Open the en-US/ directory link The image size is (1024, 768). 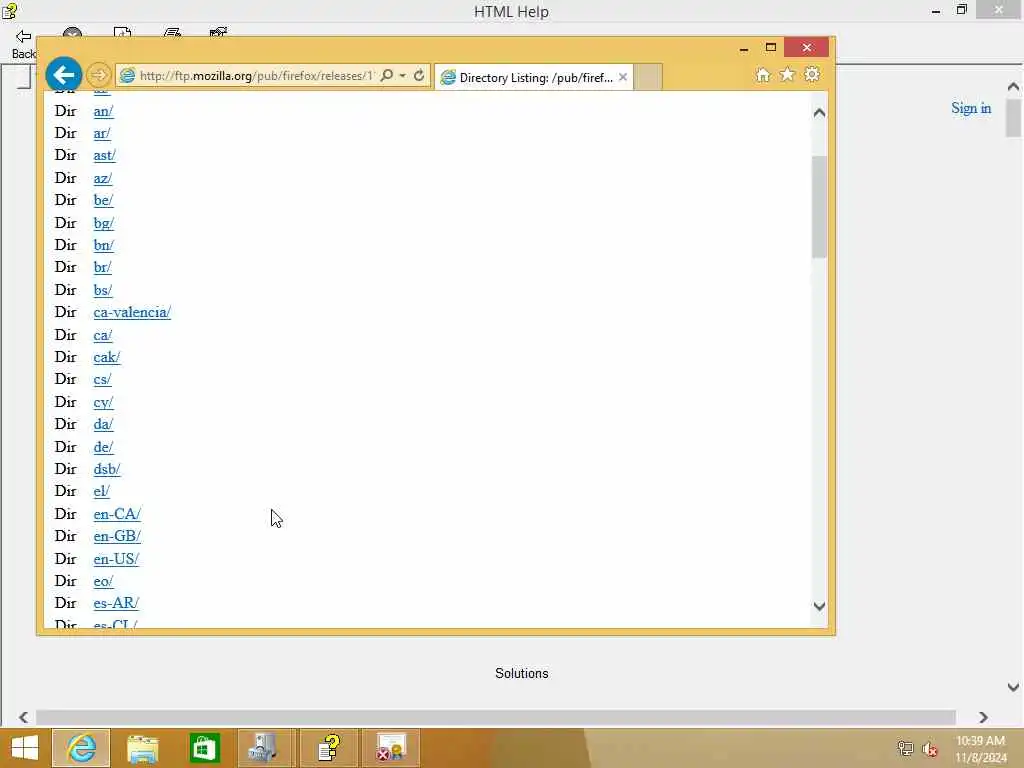(116, 560)
